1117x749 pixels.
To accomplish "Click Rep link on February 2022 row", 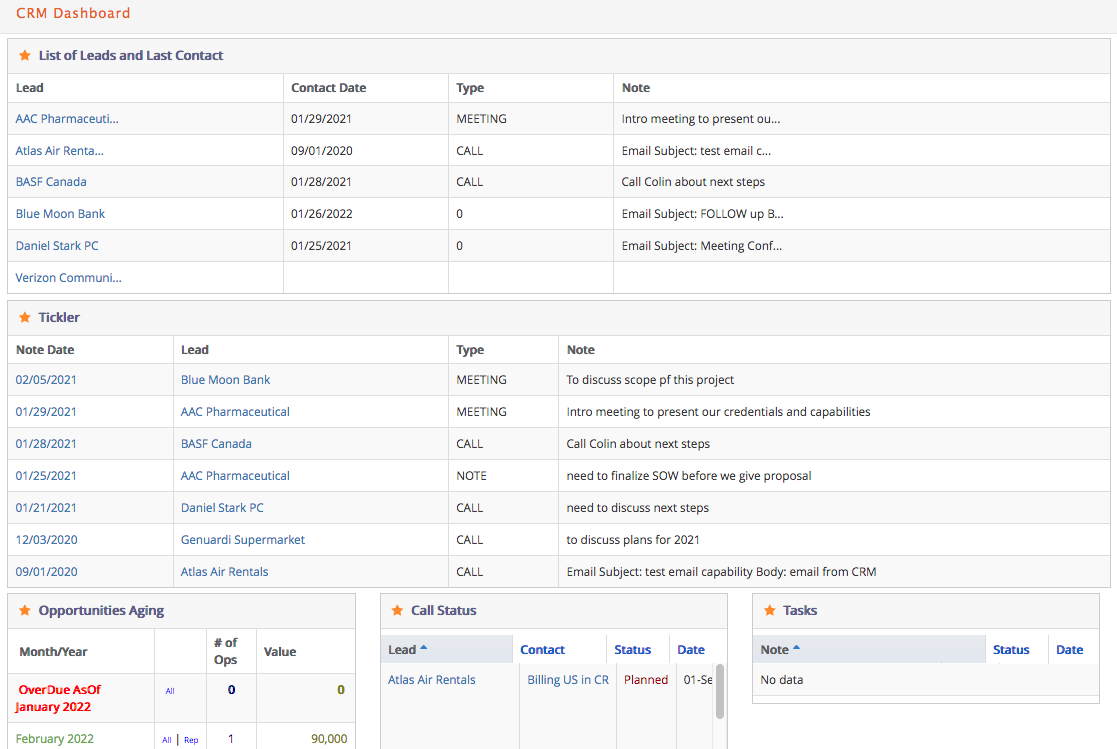I will tap(191, 740).
